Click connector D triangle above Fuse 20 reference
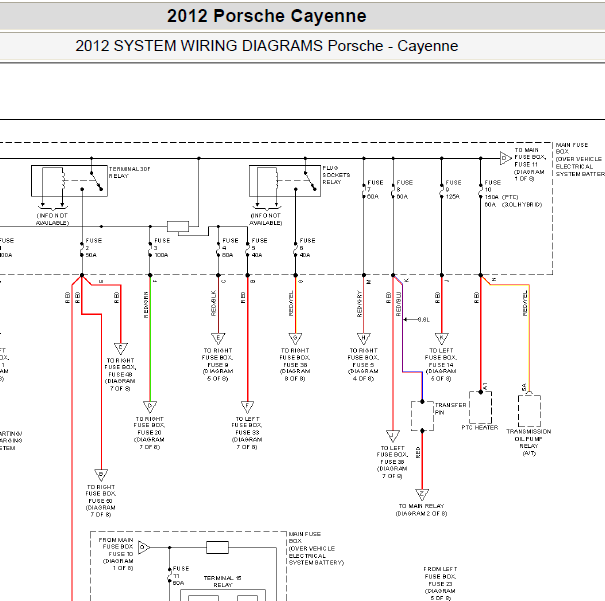605x601 pixels. [150, 407]
